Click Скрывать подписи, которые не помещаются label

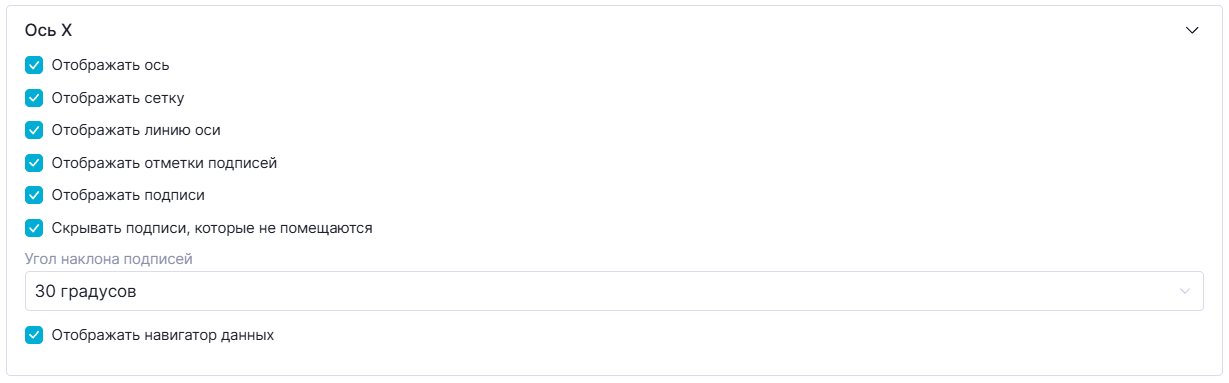[212, 228]
